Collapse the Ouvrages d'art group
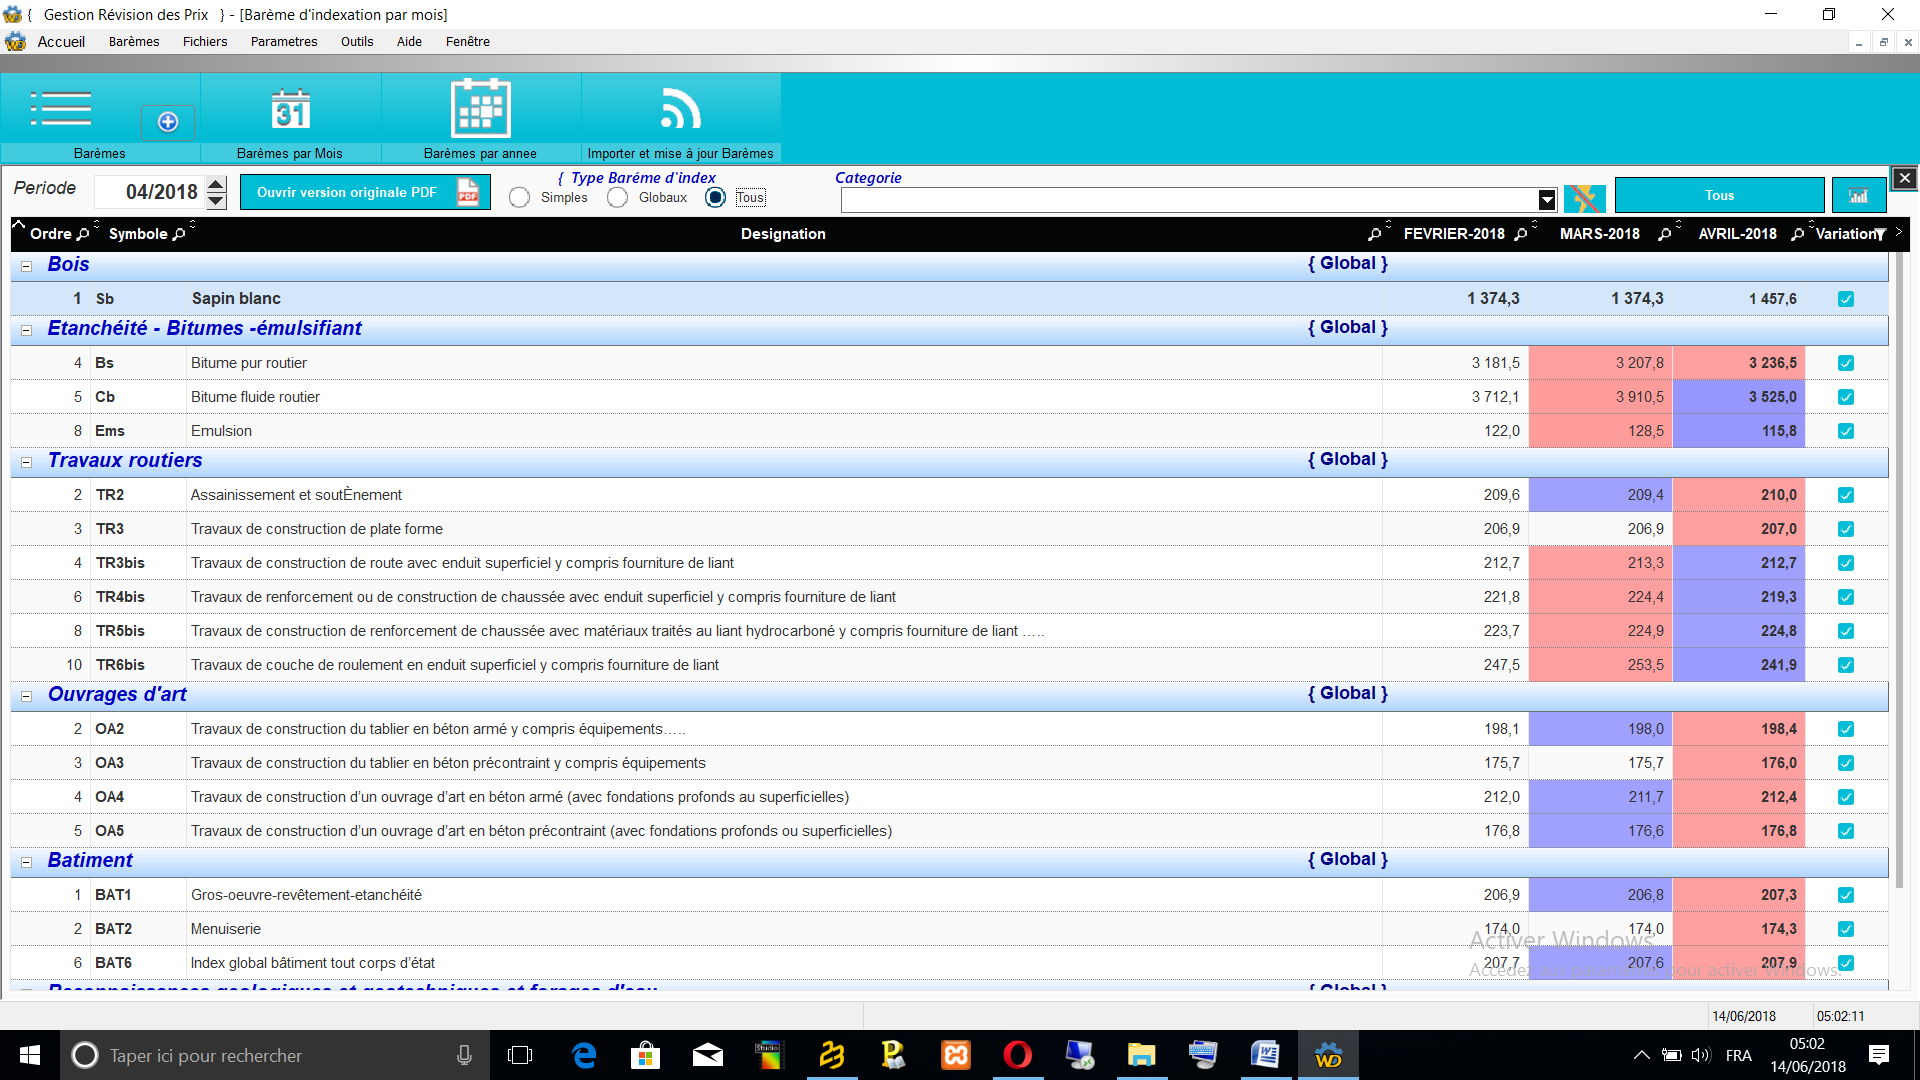The image size is (1920, 1080). (x=27, y=696)
